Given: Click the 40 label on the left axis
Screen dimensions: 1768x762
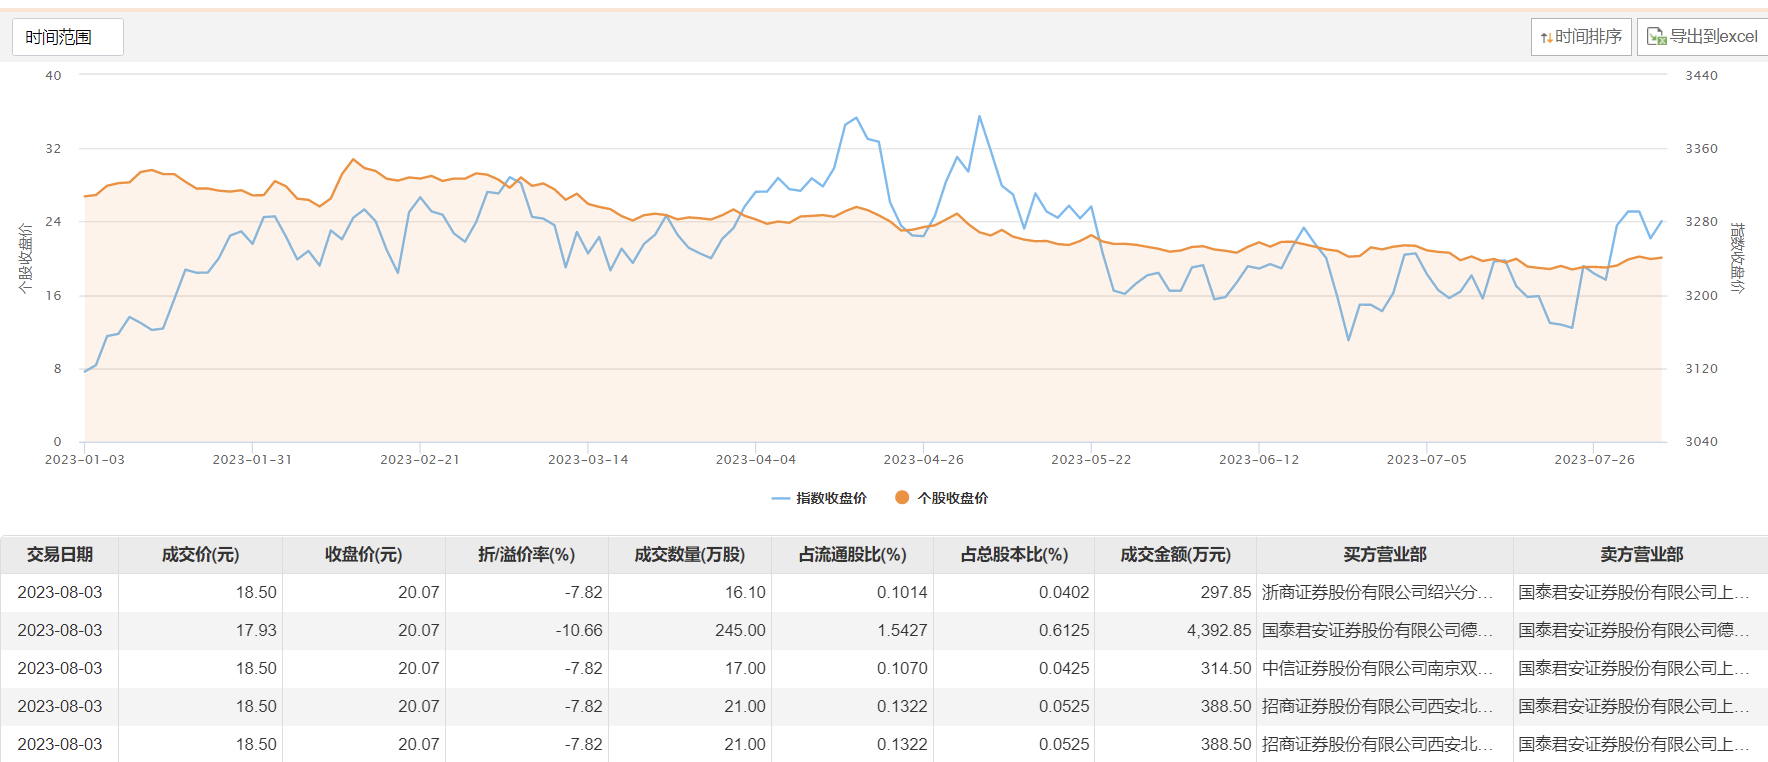Looking at the screenshot, I should point(54,75).
